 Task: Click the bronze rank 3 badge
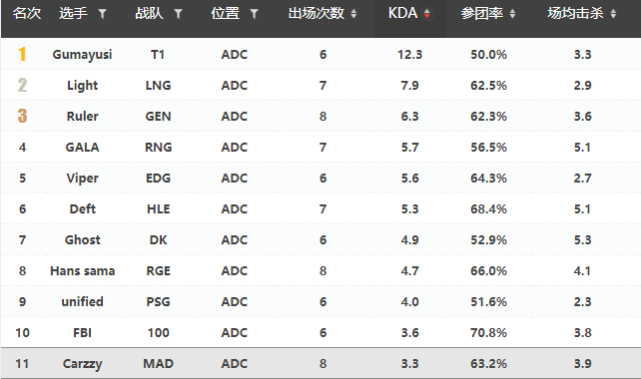point(22,116)
